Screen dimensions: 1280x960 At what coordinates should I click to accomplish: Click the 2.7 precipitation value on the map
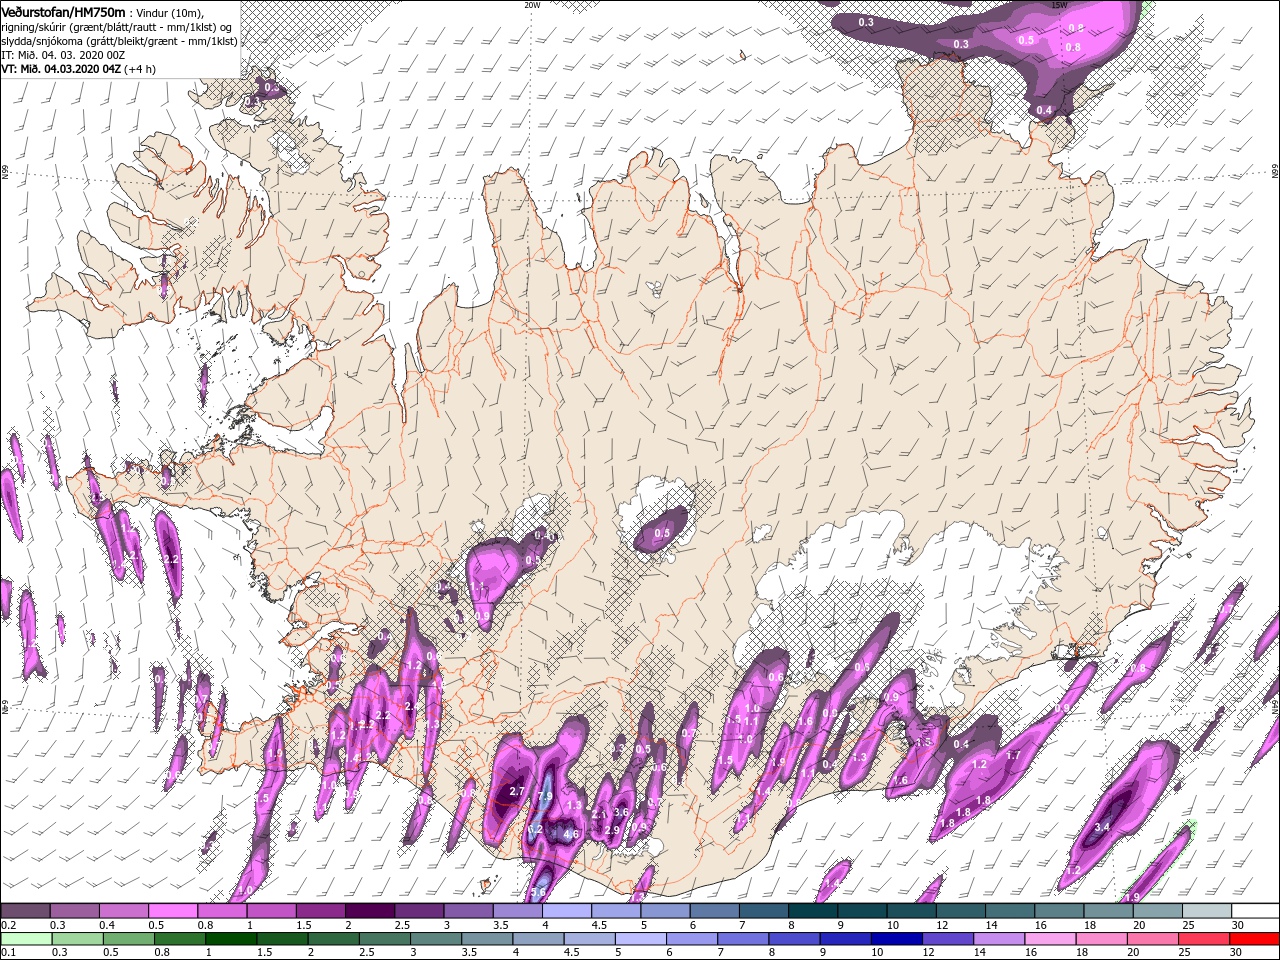point(517,791)
